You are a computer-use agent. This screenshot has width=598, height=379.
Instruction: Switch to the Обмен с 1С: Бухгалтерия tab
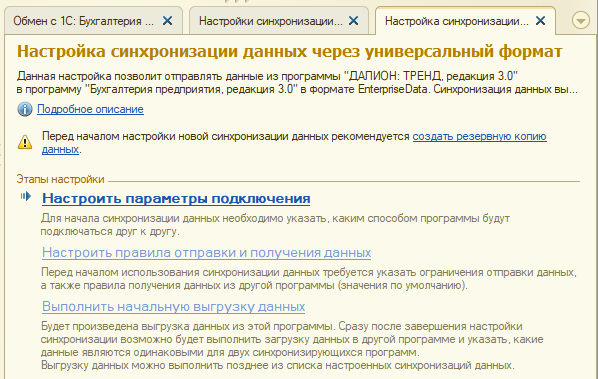click(84, 21)
